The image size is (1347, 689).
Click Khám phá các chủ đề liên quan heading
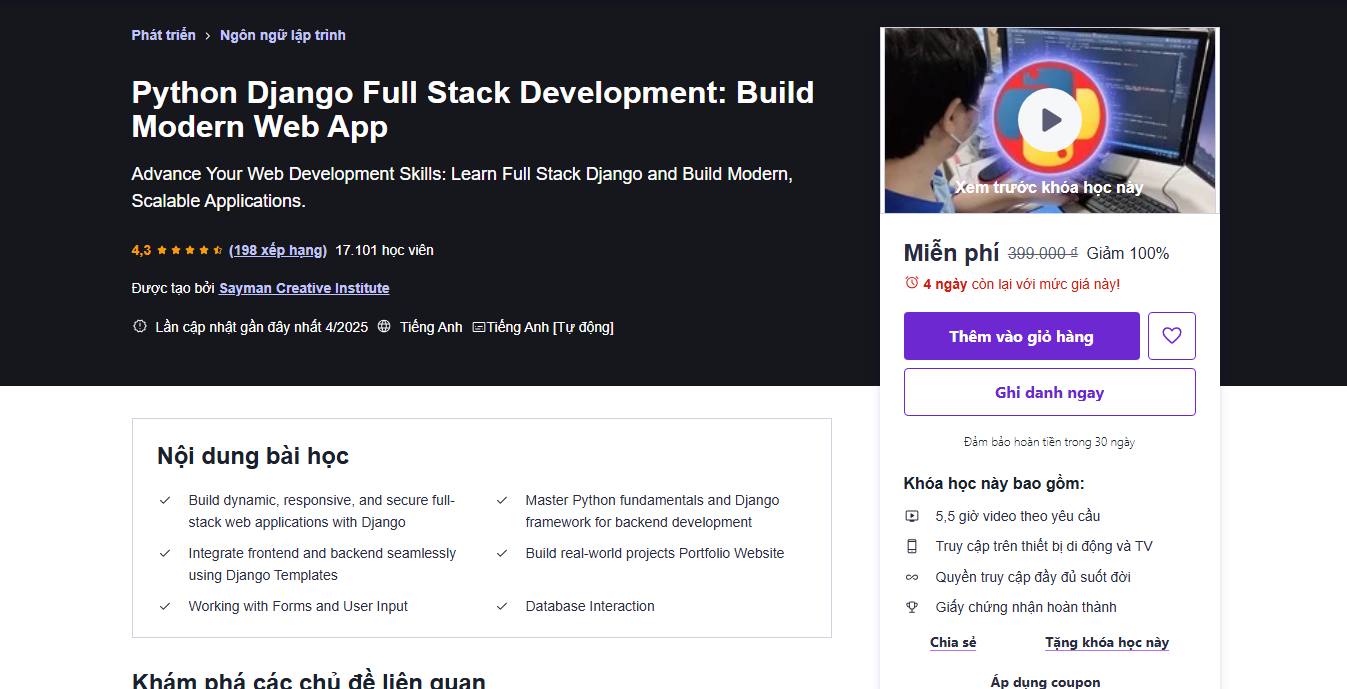309,680
